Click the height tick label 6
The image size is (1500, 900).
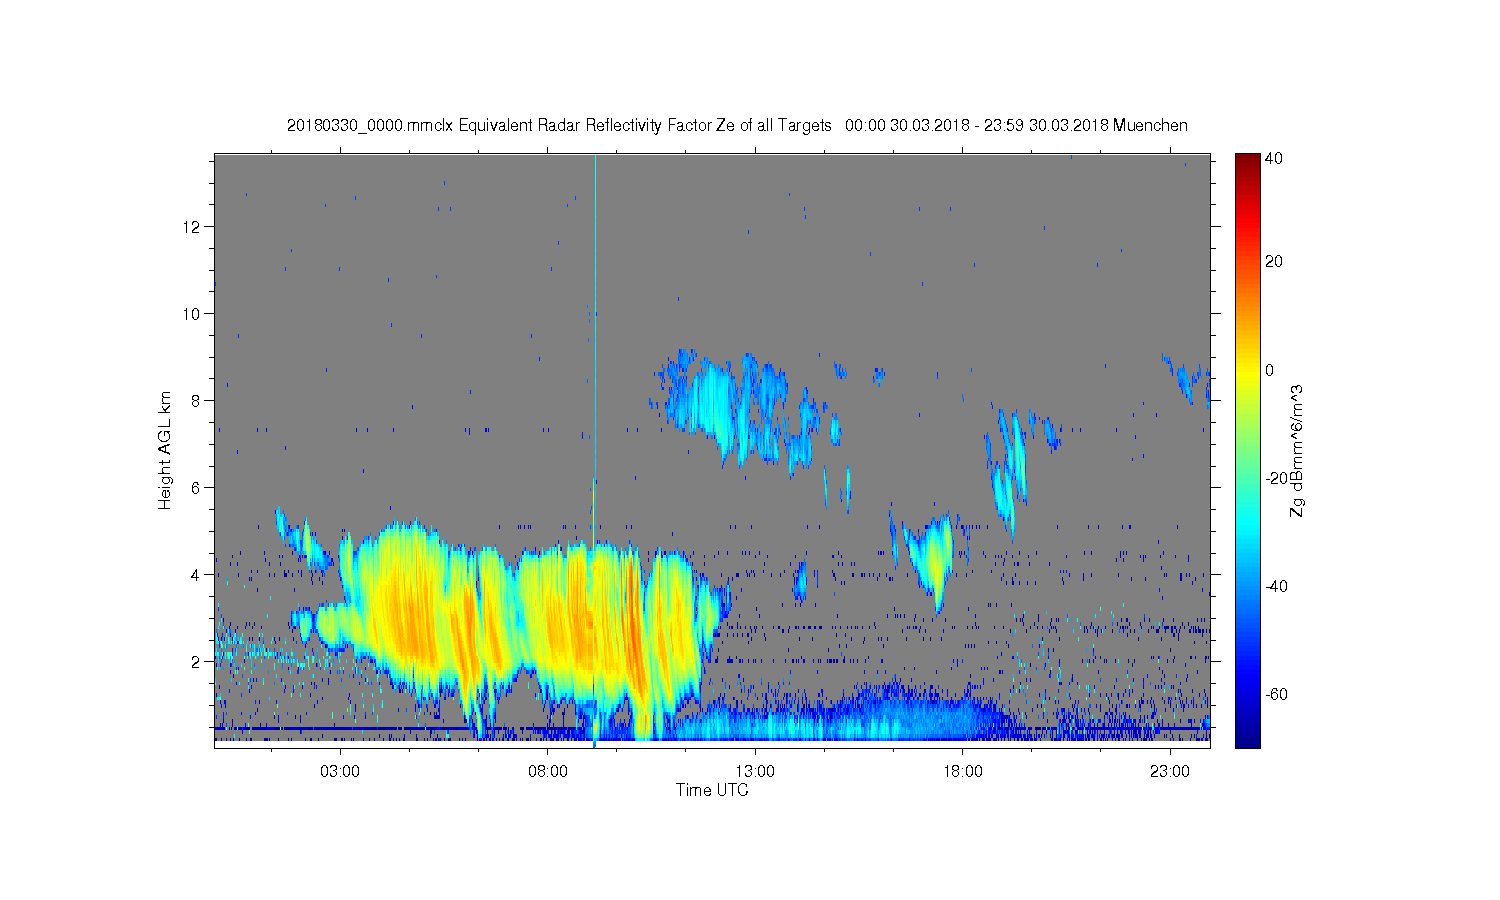pos(196,488)
